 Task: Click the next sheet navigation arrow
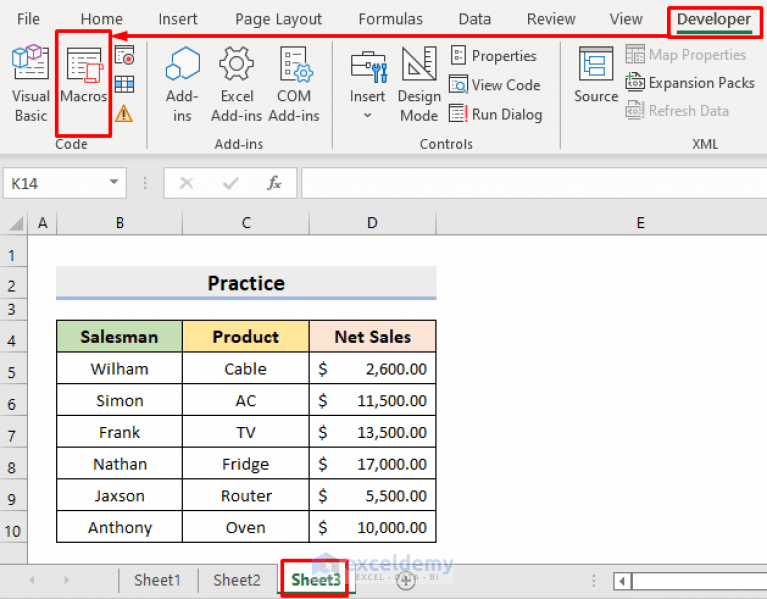click(67, 580)
